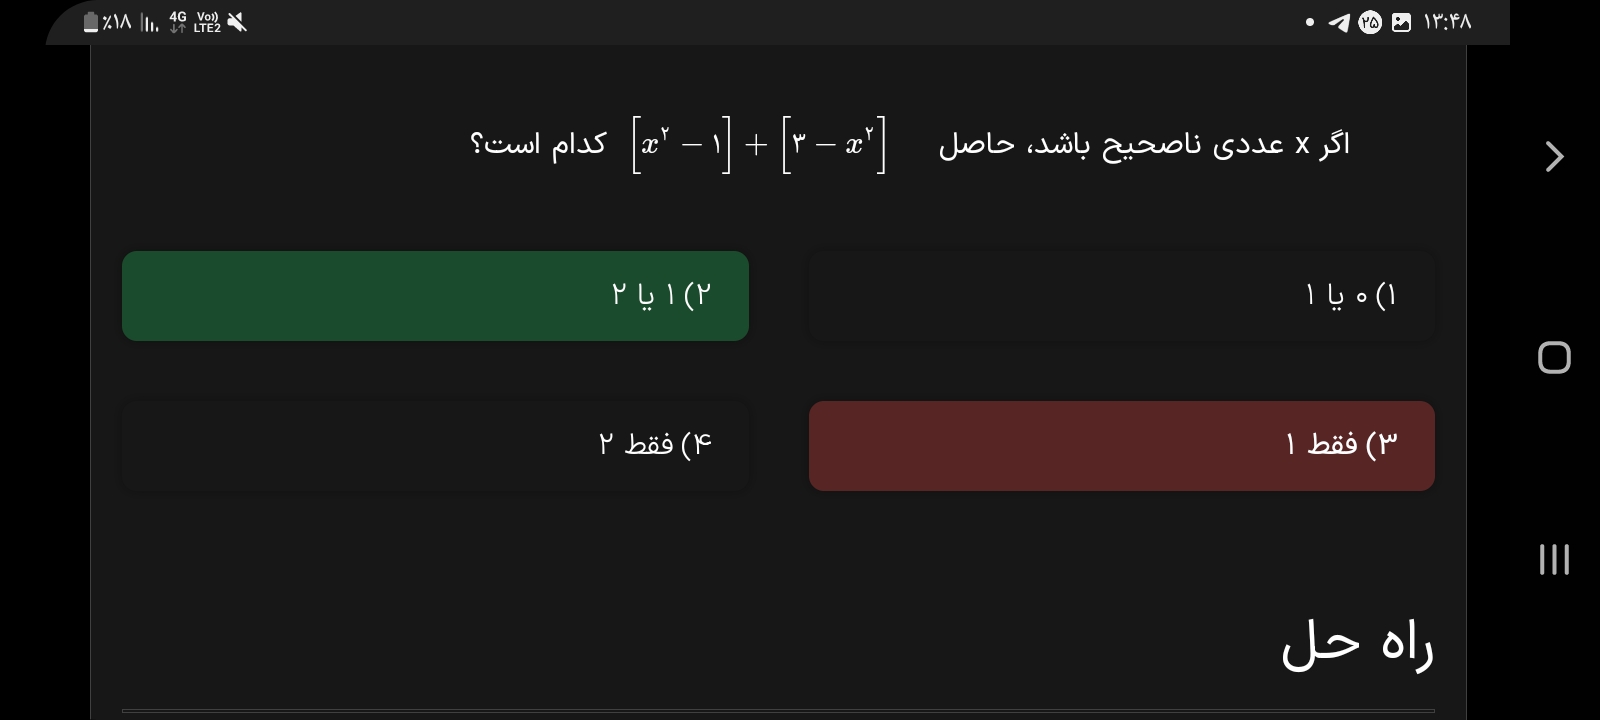Viewport: 1600px width, 720px height.
Task: Select the red answer option ۳) فقط ۱
Action: pos(1121,446)
